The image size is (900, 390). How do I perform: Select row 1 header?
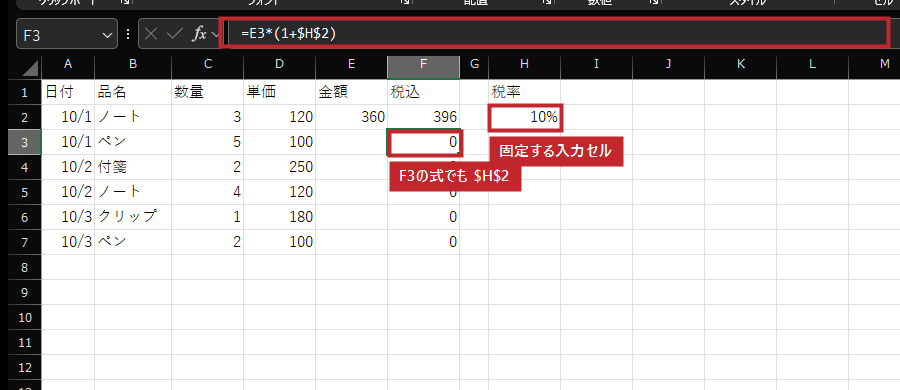click(x=24, y=92)
